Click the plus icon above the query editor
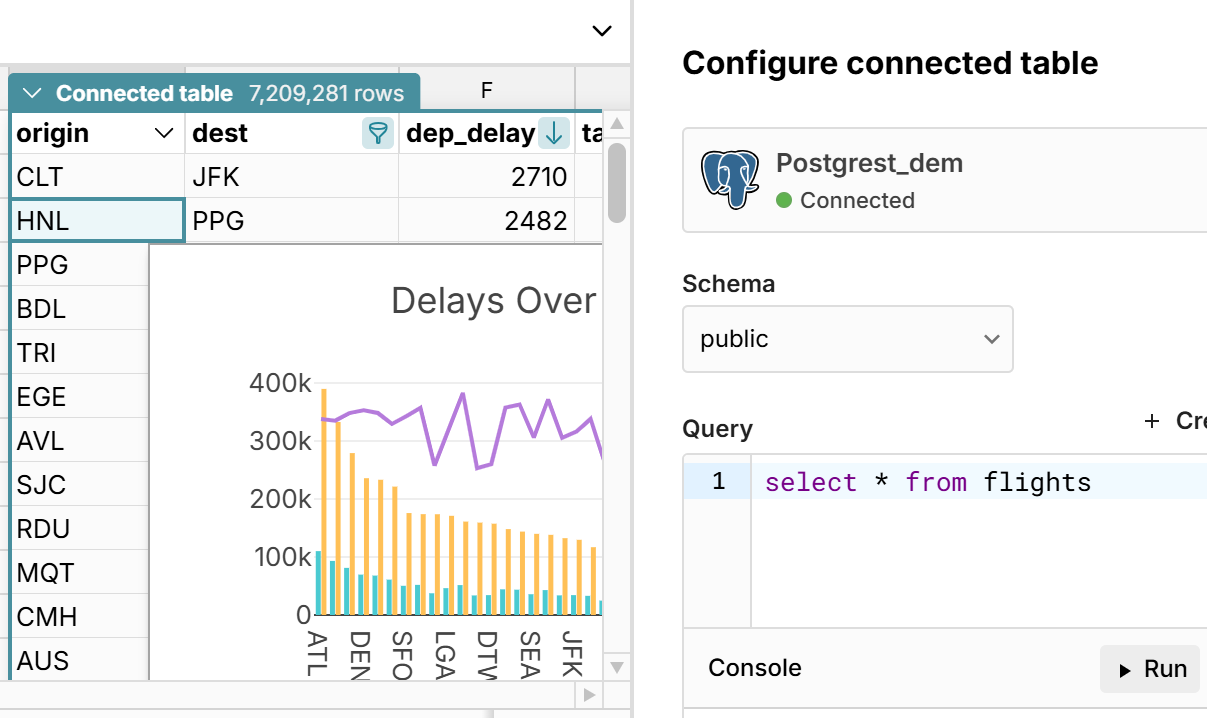This screenshot has width=1207, height=718. tap(1152, 421)
